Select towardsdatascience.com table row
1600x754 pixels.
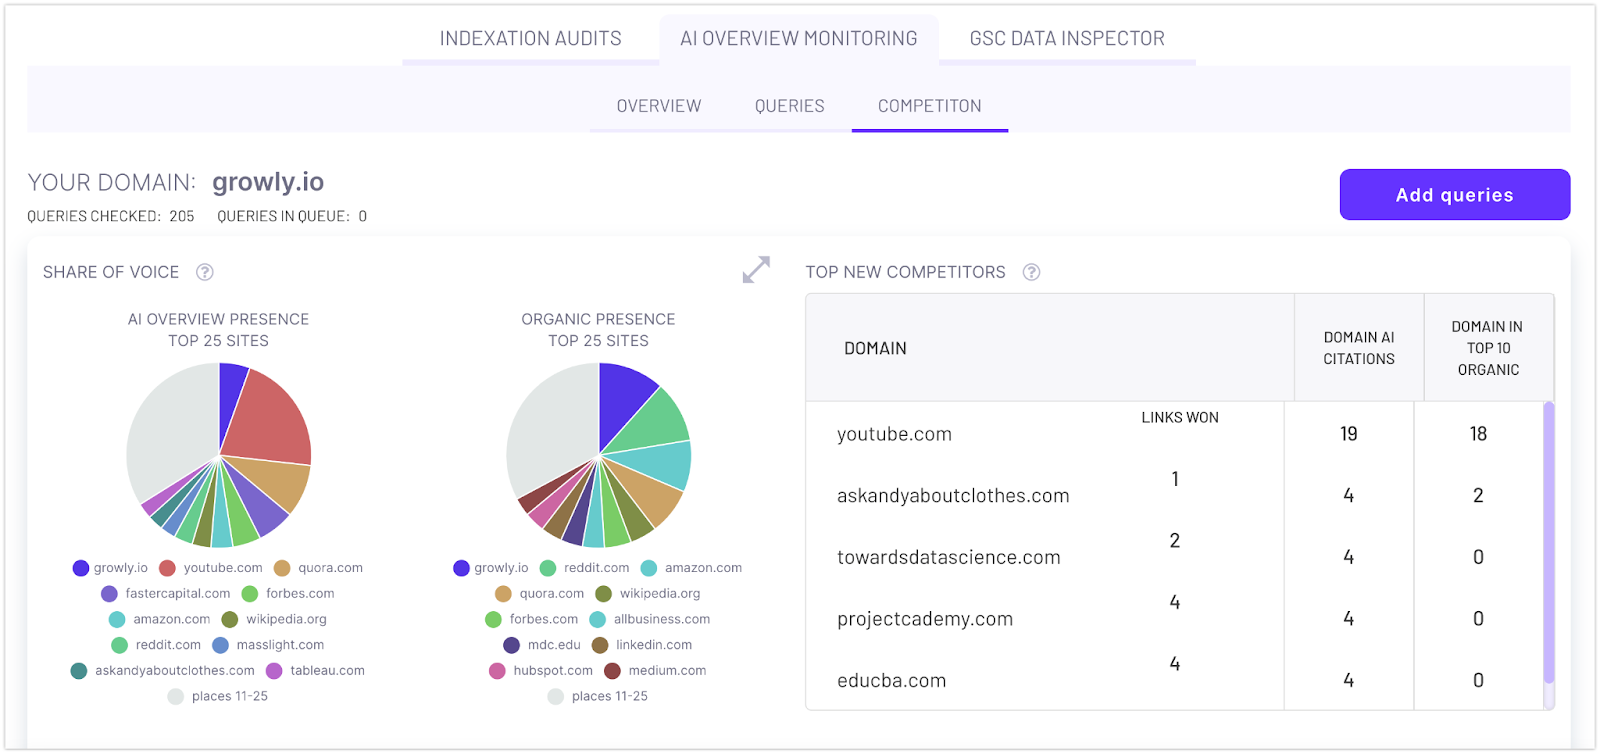click(x=1175, y=557)
